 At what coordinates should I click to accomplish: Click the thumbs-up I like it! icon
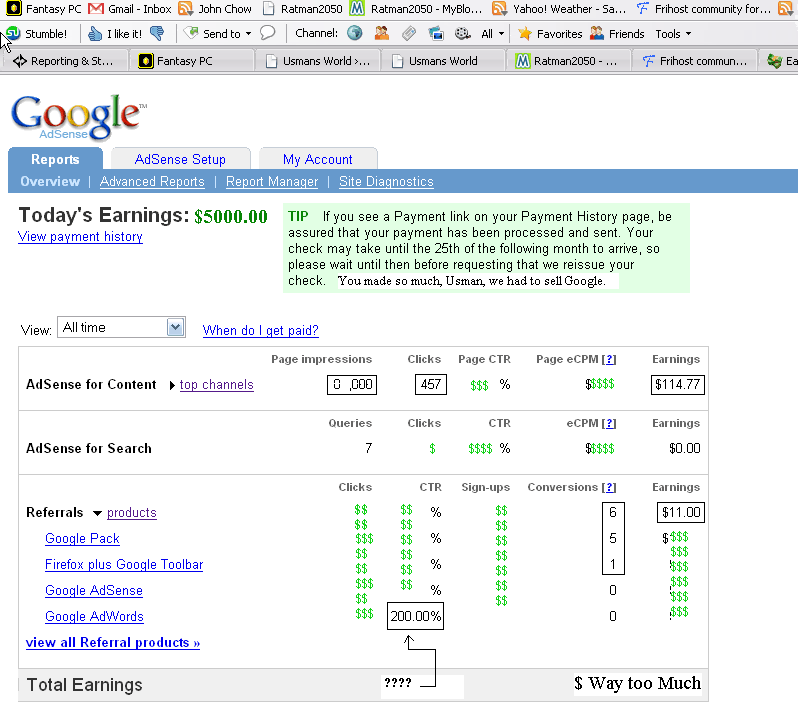[x=95, y=34]
